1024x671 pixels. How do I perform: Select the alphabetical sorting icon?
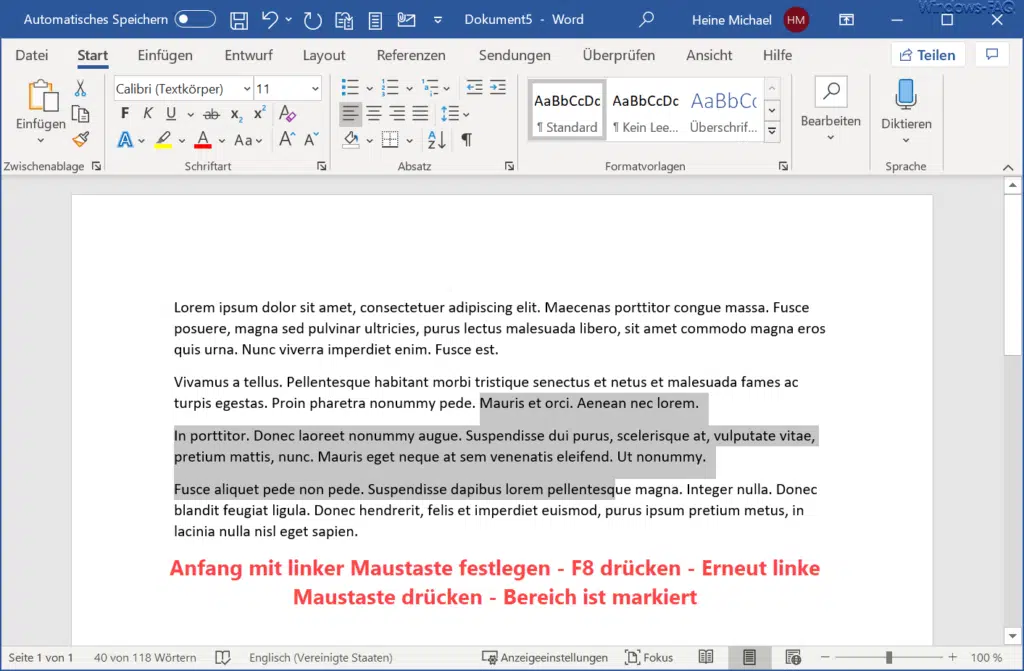pyautogui.click(x=439, y=140)
